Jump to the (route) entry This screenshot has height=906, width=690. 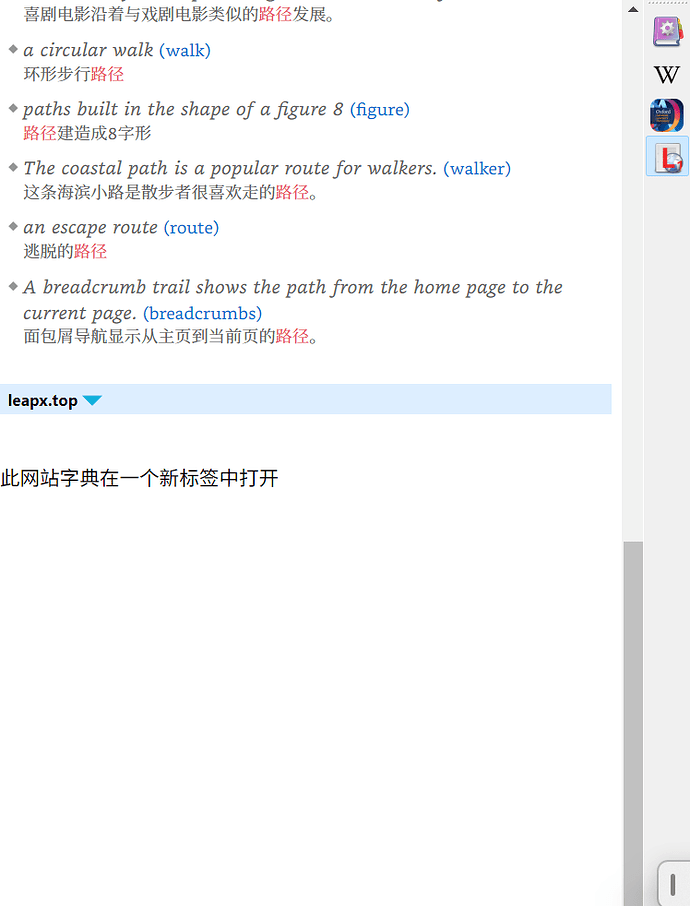(x=191, y=227)
